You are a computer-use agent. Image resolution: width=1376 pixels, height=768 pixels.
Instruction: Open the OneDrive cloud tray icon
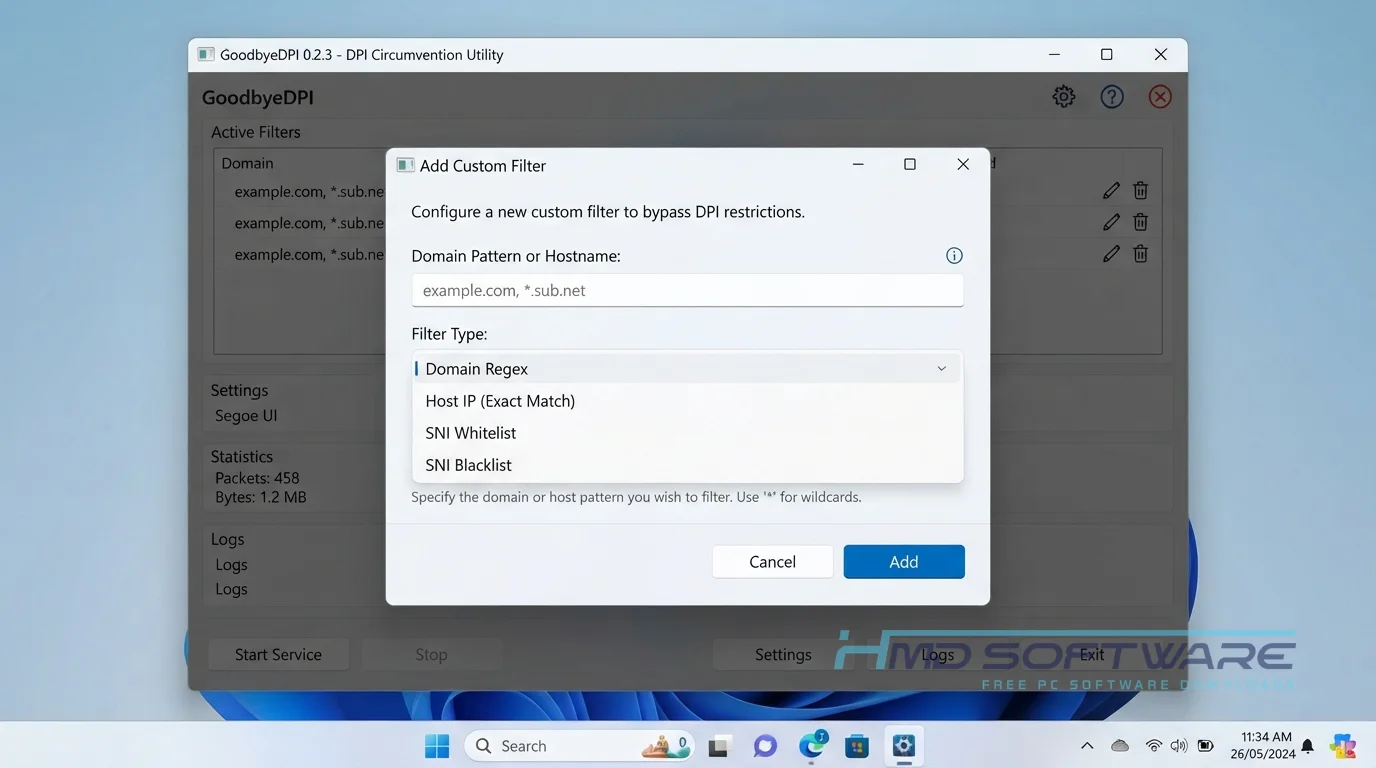coord(1120,746)
